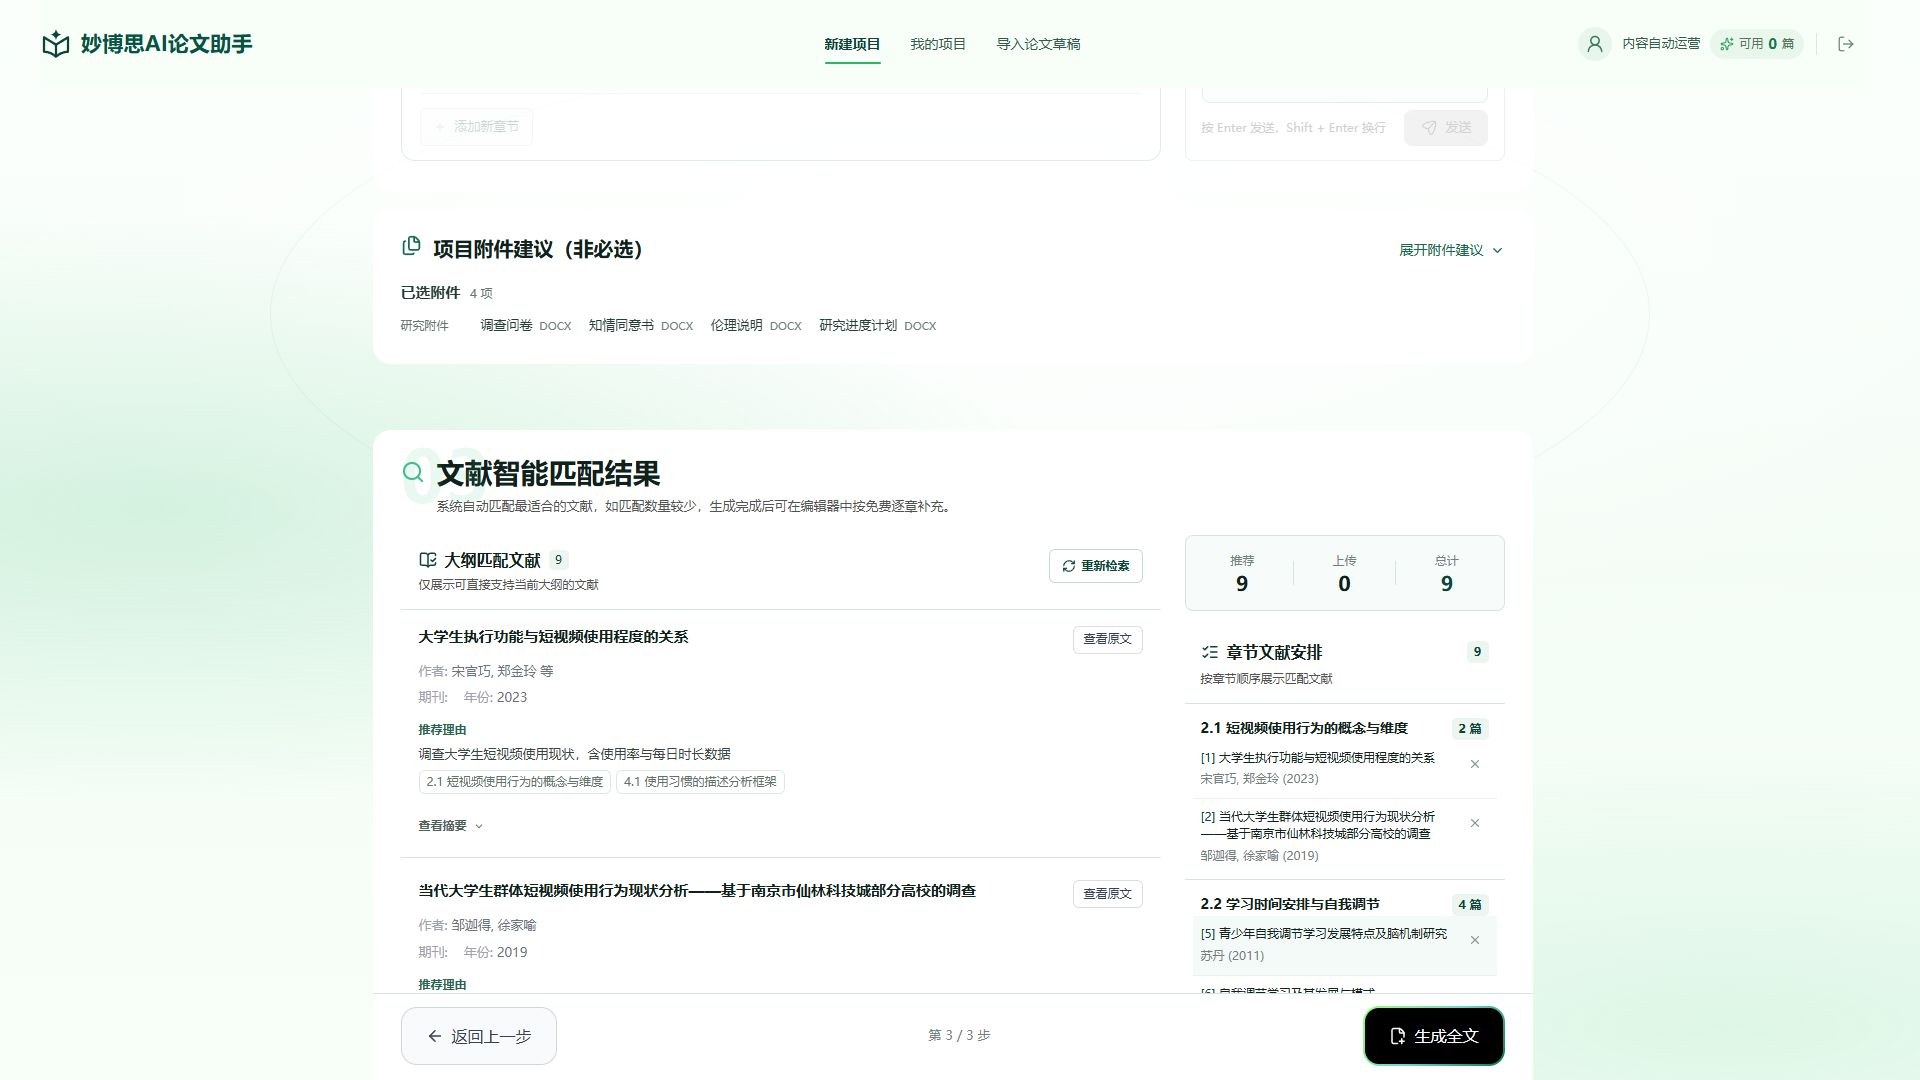Click 生成全文 button

1434,1036
